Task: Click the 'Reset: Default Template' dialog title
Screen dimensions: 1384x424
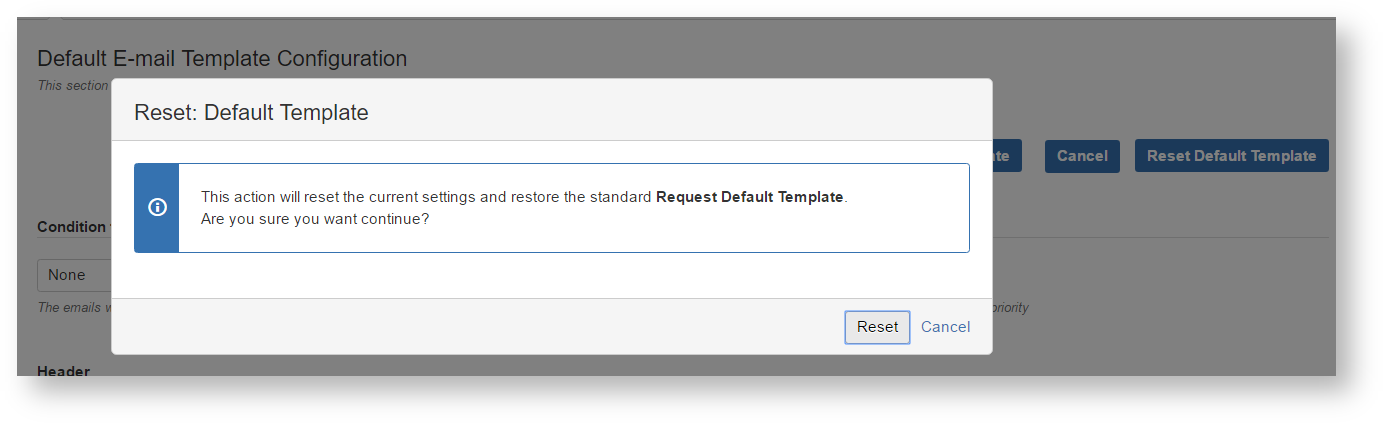Action: (251, 113)
